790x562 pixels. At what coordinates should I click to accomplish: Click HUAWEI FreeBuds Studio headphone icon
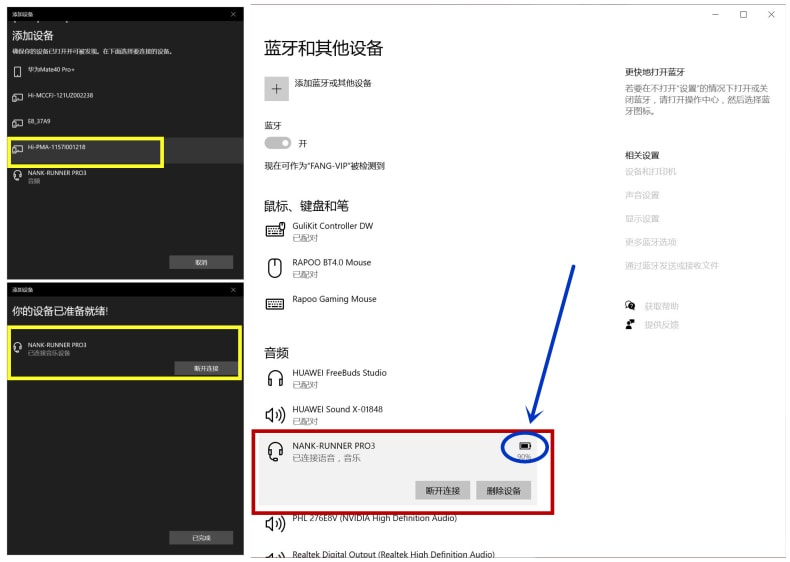coord(275,378)
